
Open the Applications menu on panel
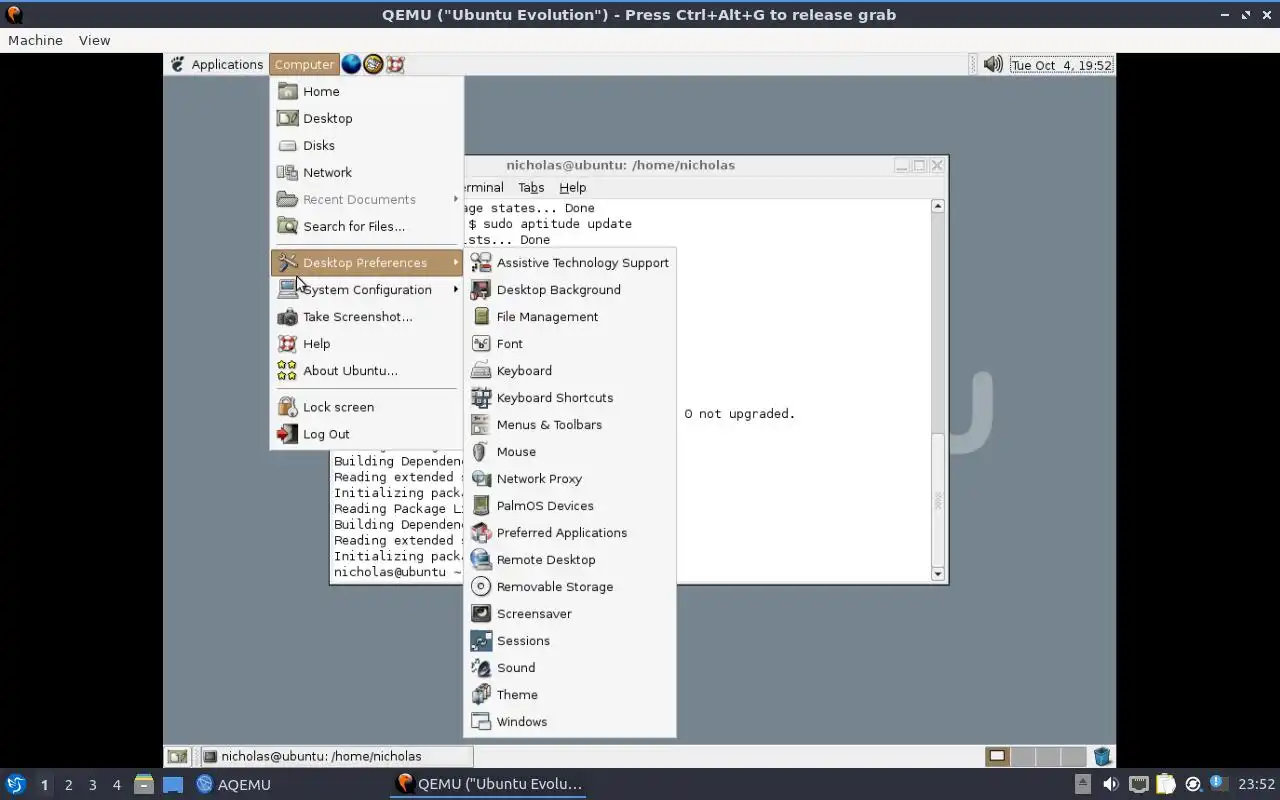[x=217, y=64]
